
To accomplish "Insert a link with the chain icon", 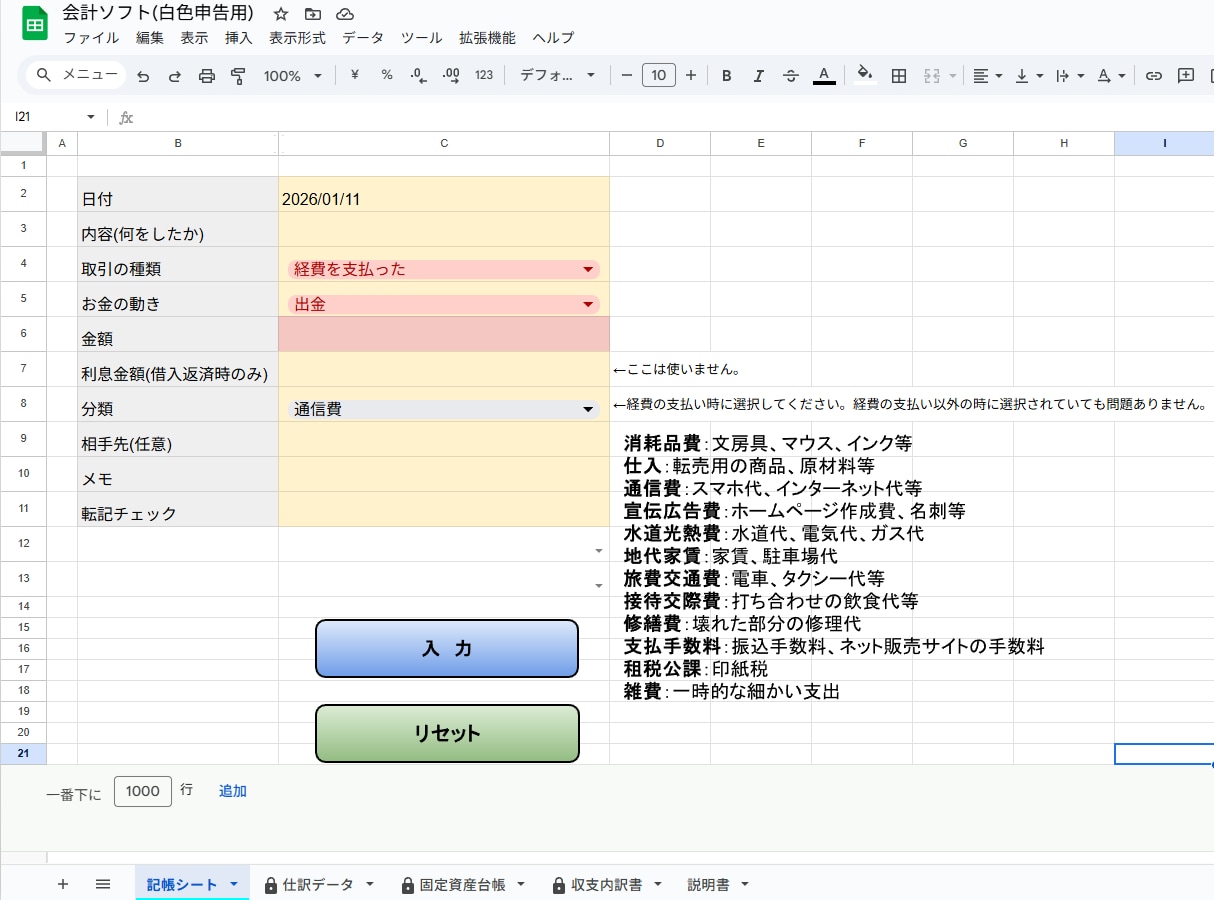I will pos(1154,75).
